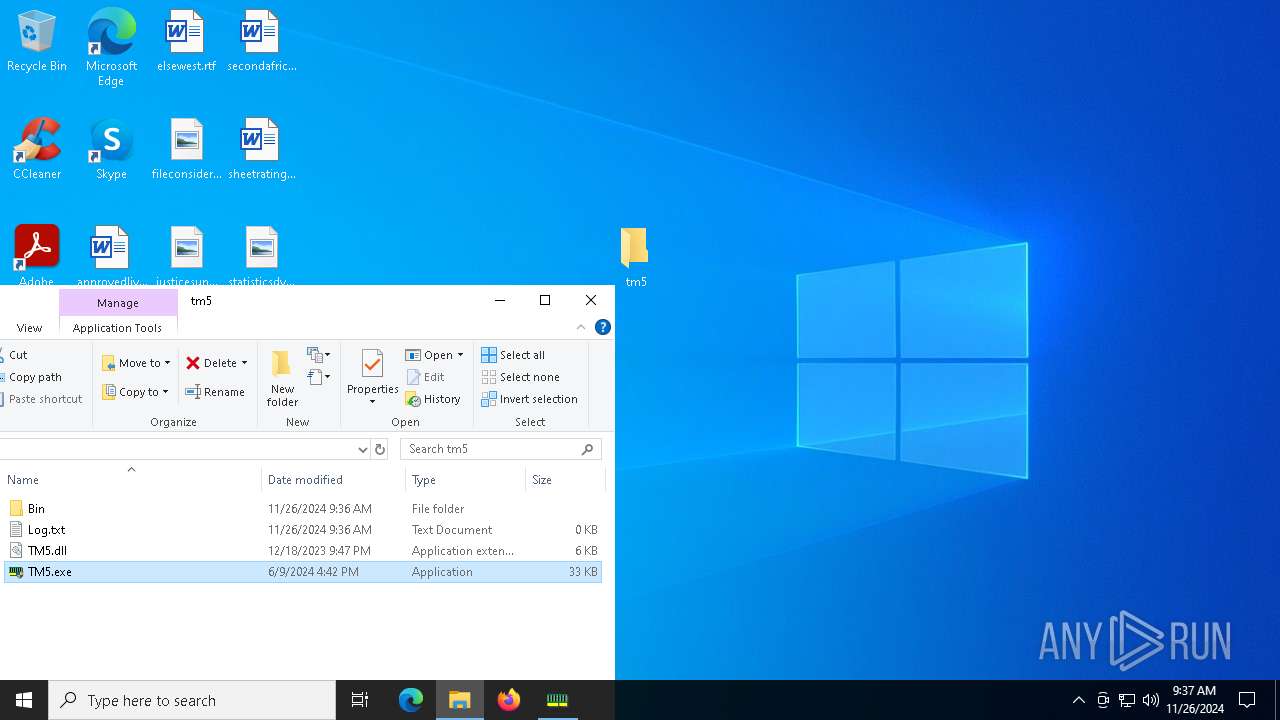1280x720 pixels.
Task: Select the TM5.dll file
Action: pyautogui.click(x=303, y=551)
